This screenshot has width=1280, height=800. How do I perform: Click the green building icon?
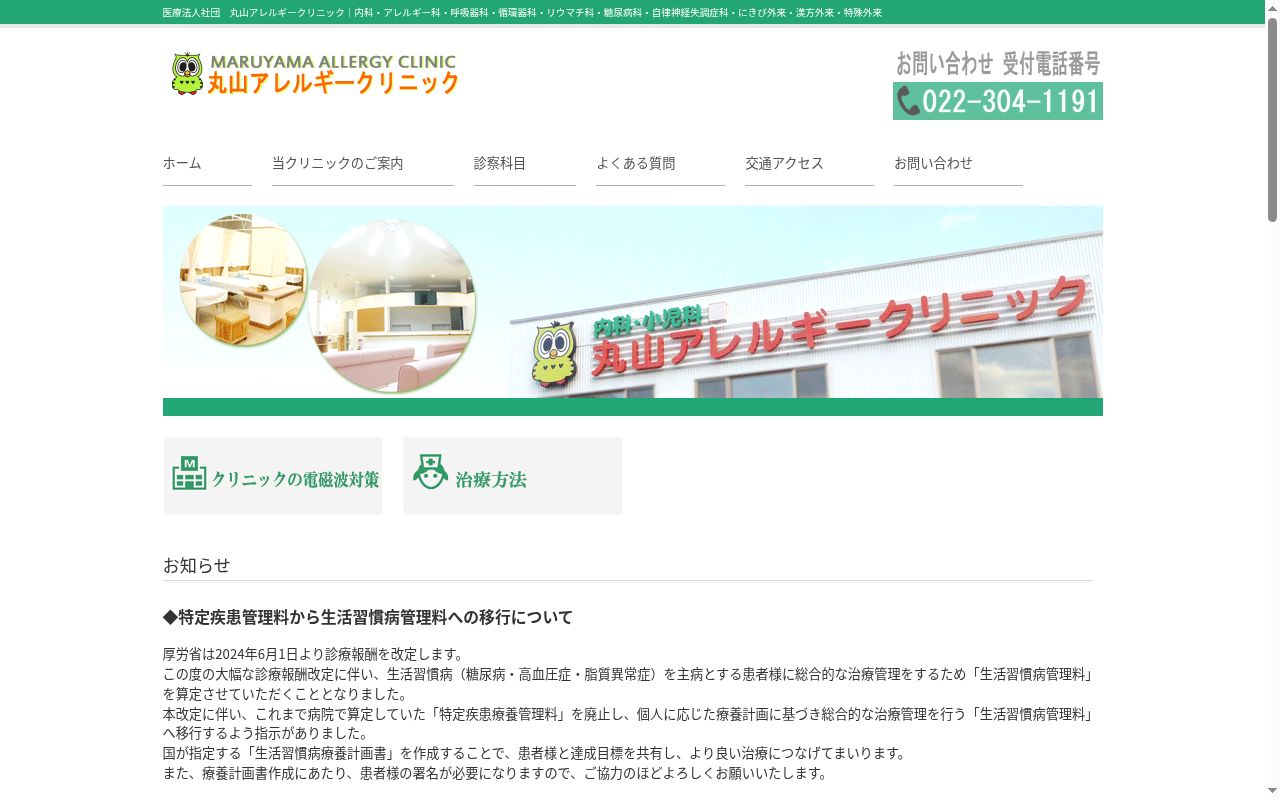(x=189, y=473)
